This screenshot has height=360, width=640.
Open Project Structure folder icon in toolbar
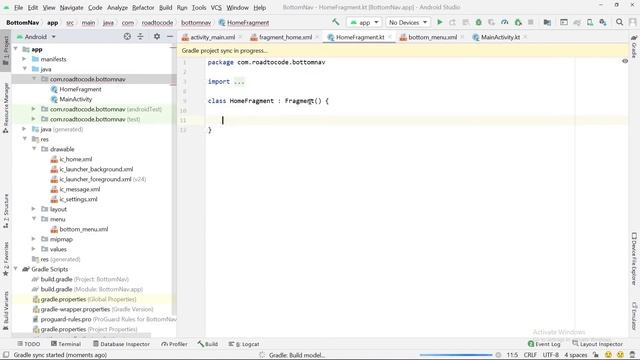(547, 22)
